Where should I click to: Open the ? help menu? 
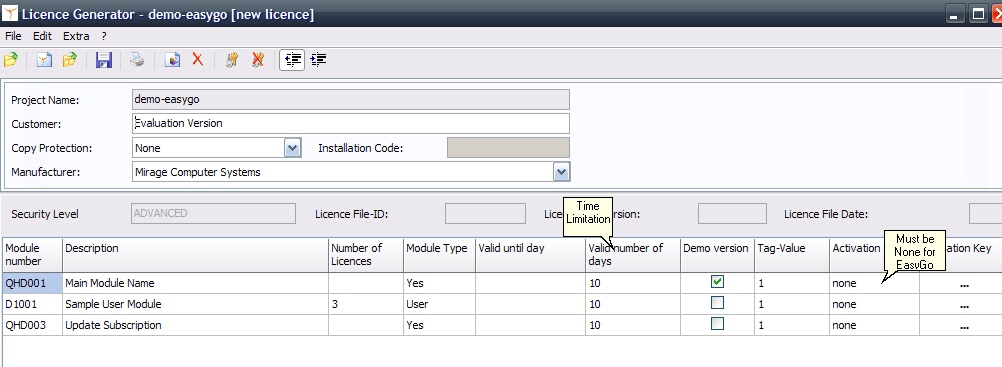104,36
